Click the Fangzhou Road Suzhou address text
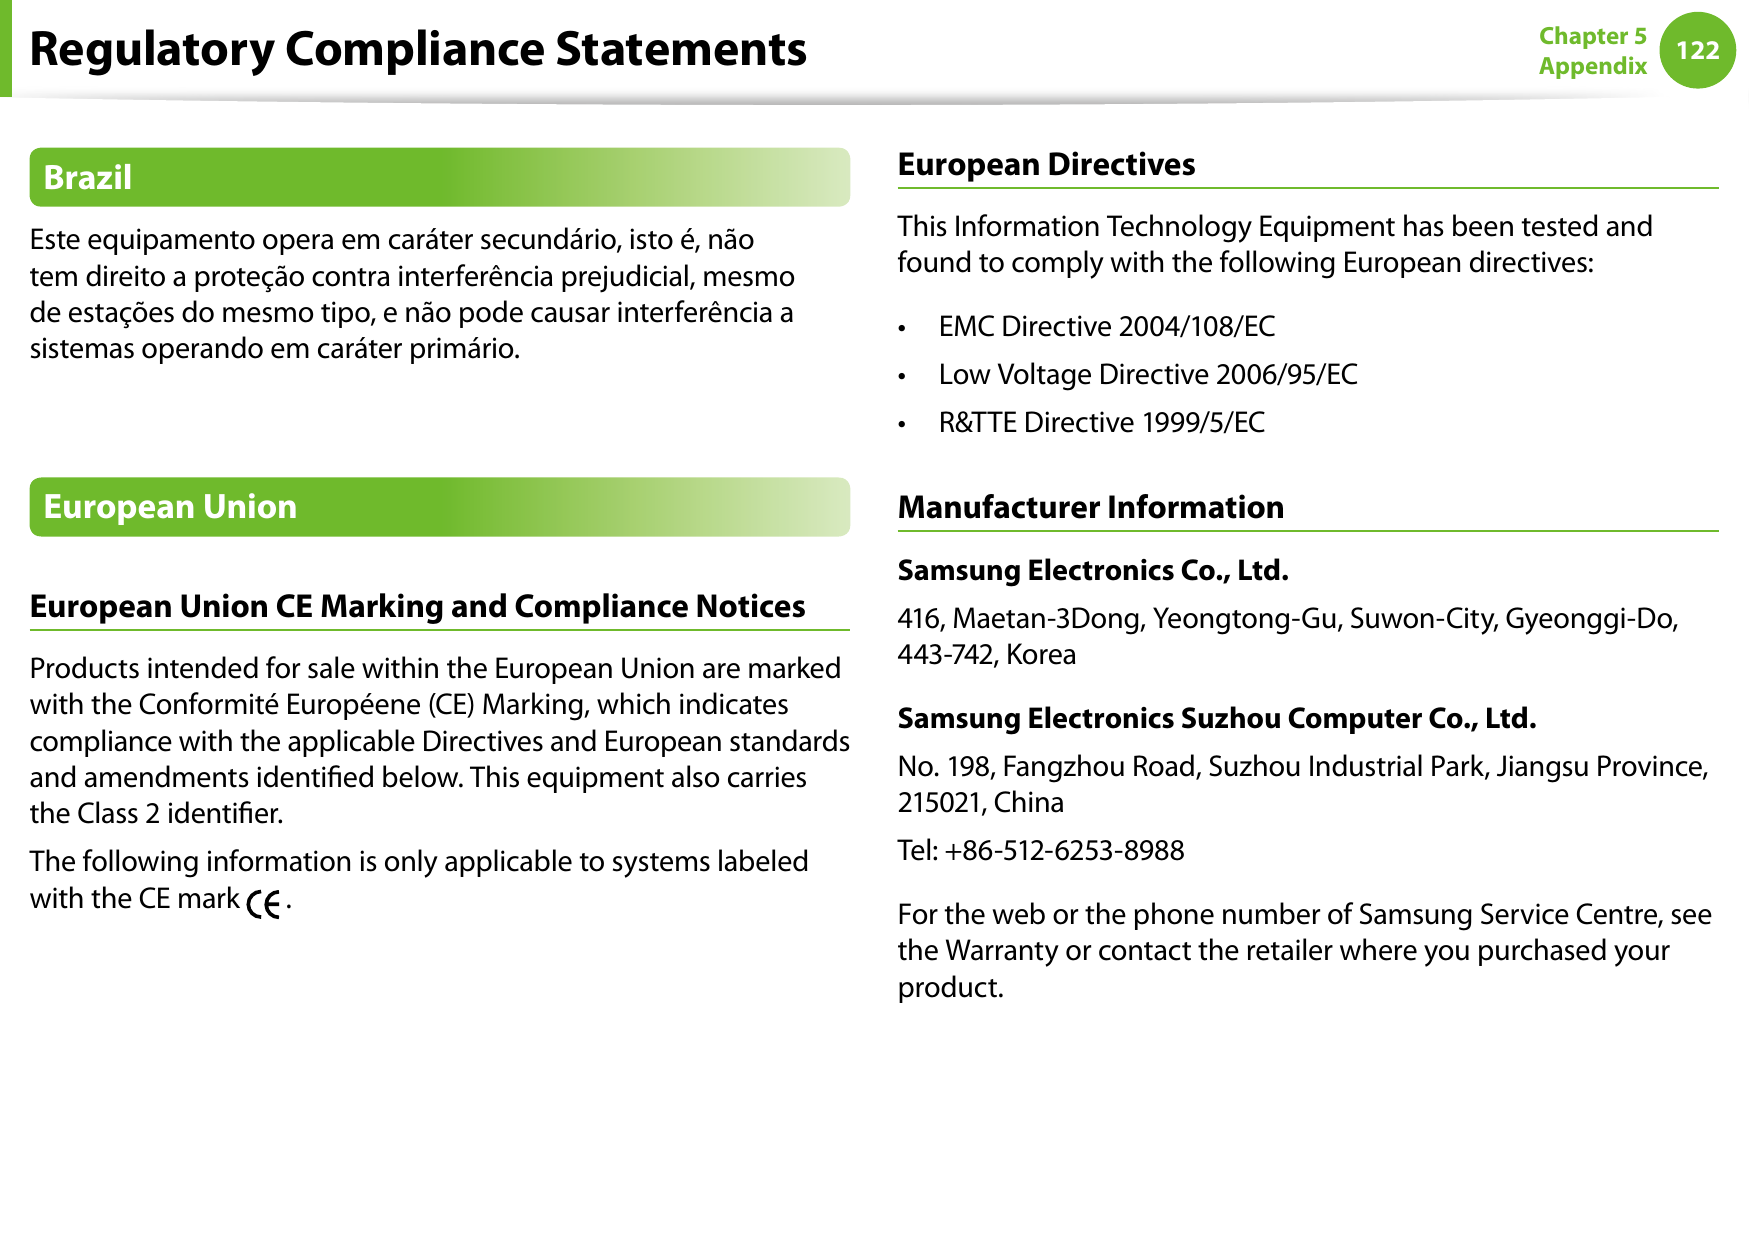1749x1241 pixels. pos(1302,784)
